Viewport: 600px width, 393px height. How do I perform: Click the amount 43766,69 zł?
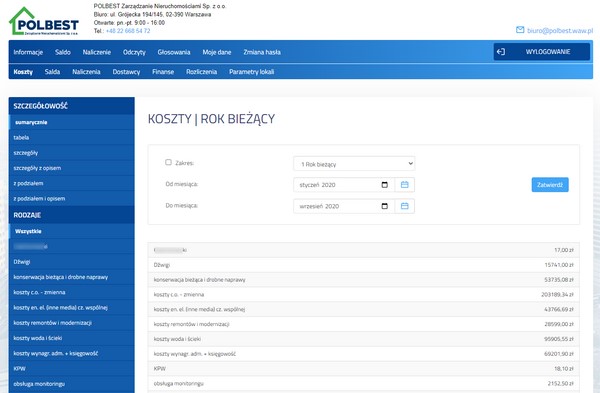click(559, 309)
